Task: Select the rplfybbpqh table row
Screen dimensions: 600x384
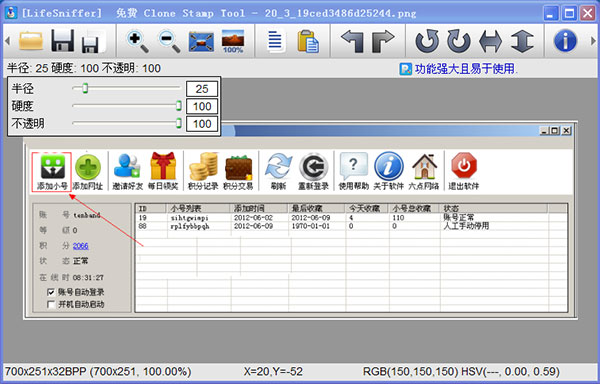Action: coord(351,226)
